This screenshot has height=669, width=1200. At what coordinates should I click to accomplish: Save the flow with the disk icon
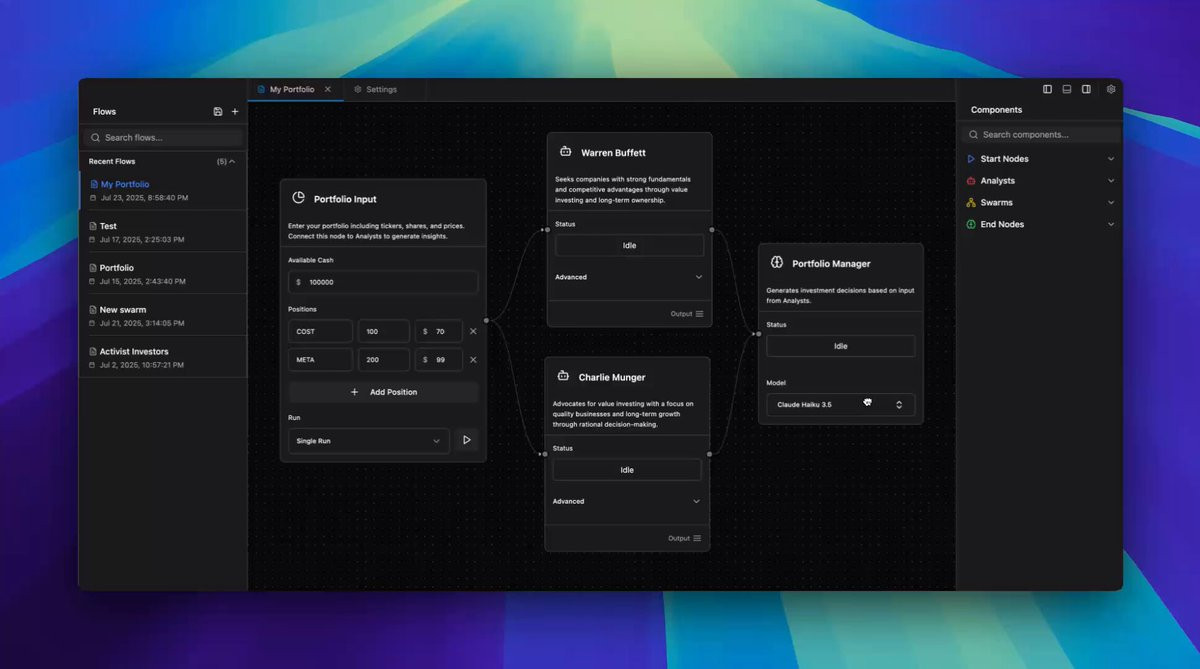(218, 112)
